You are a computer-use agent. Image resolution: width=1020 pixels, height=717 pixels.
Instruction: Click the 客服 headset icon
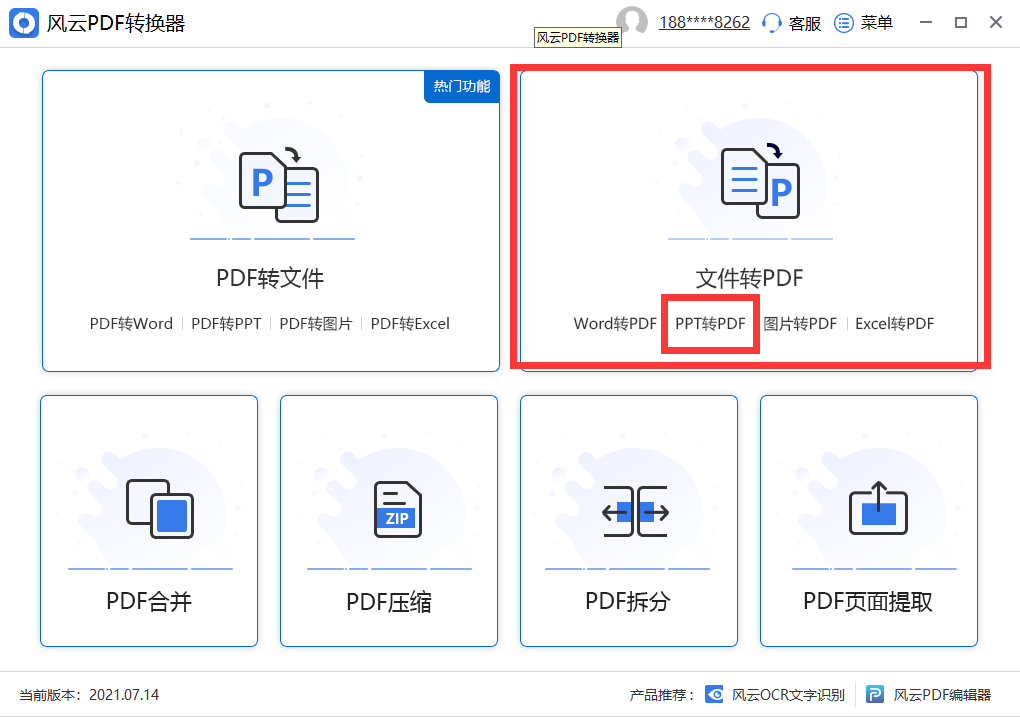(771, 23)
